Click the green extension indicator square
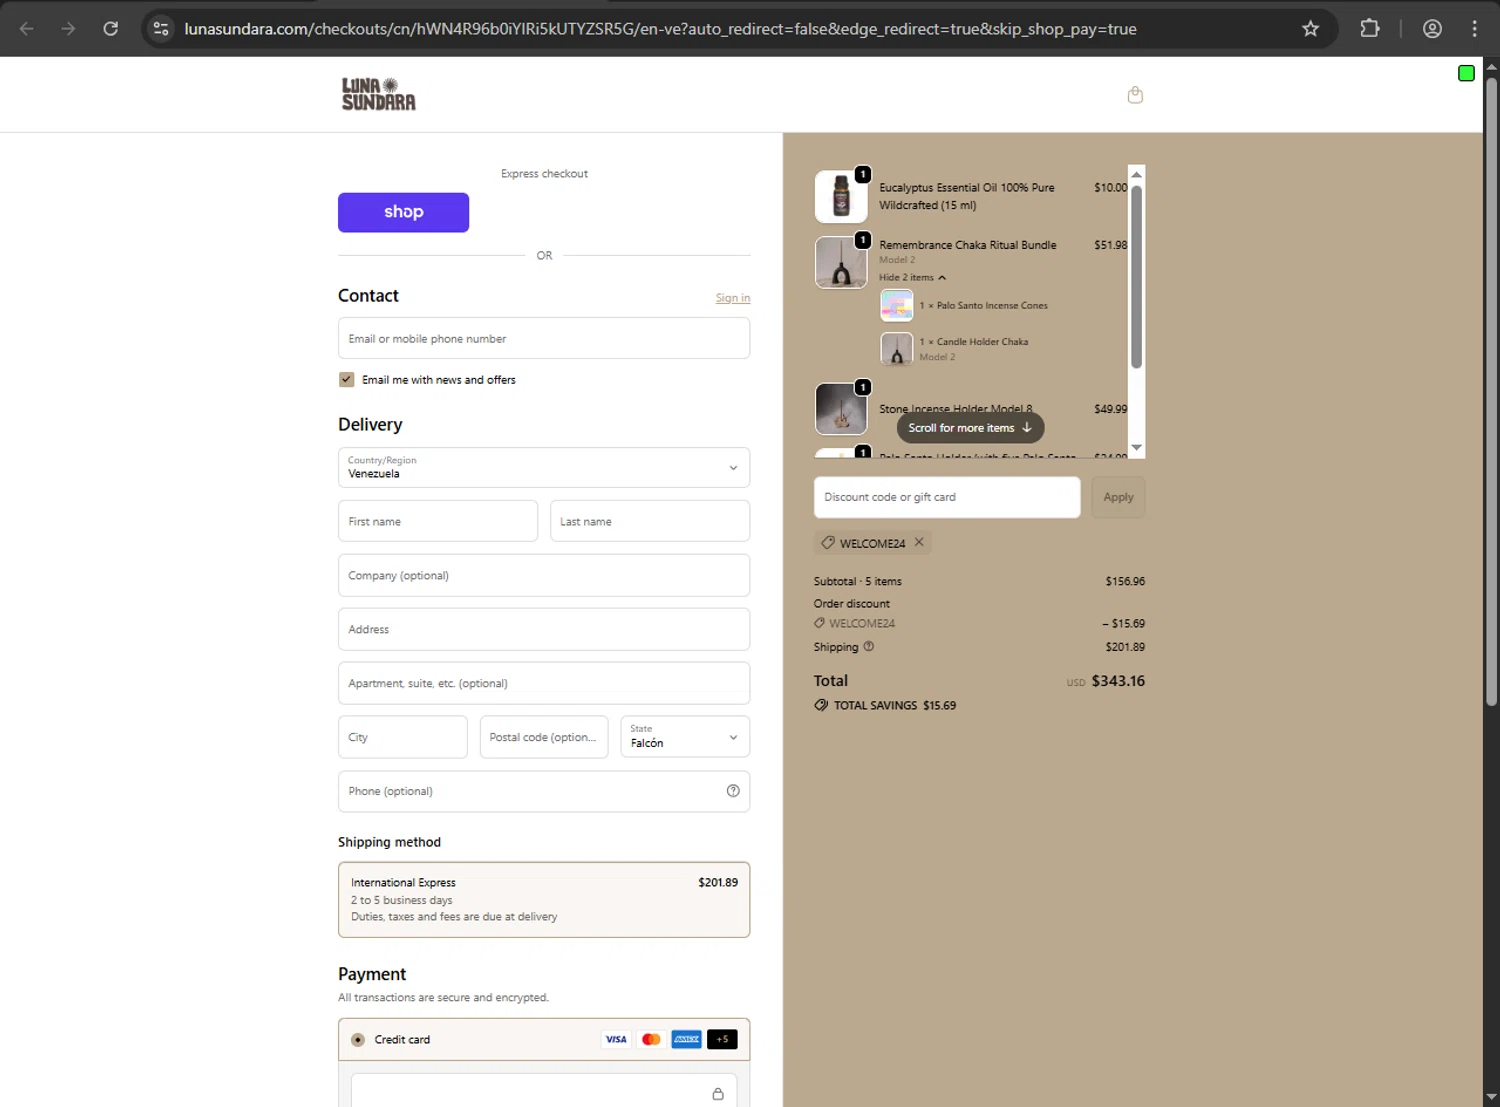 1466,73
